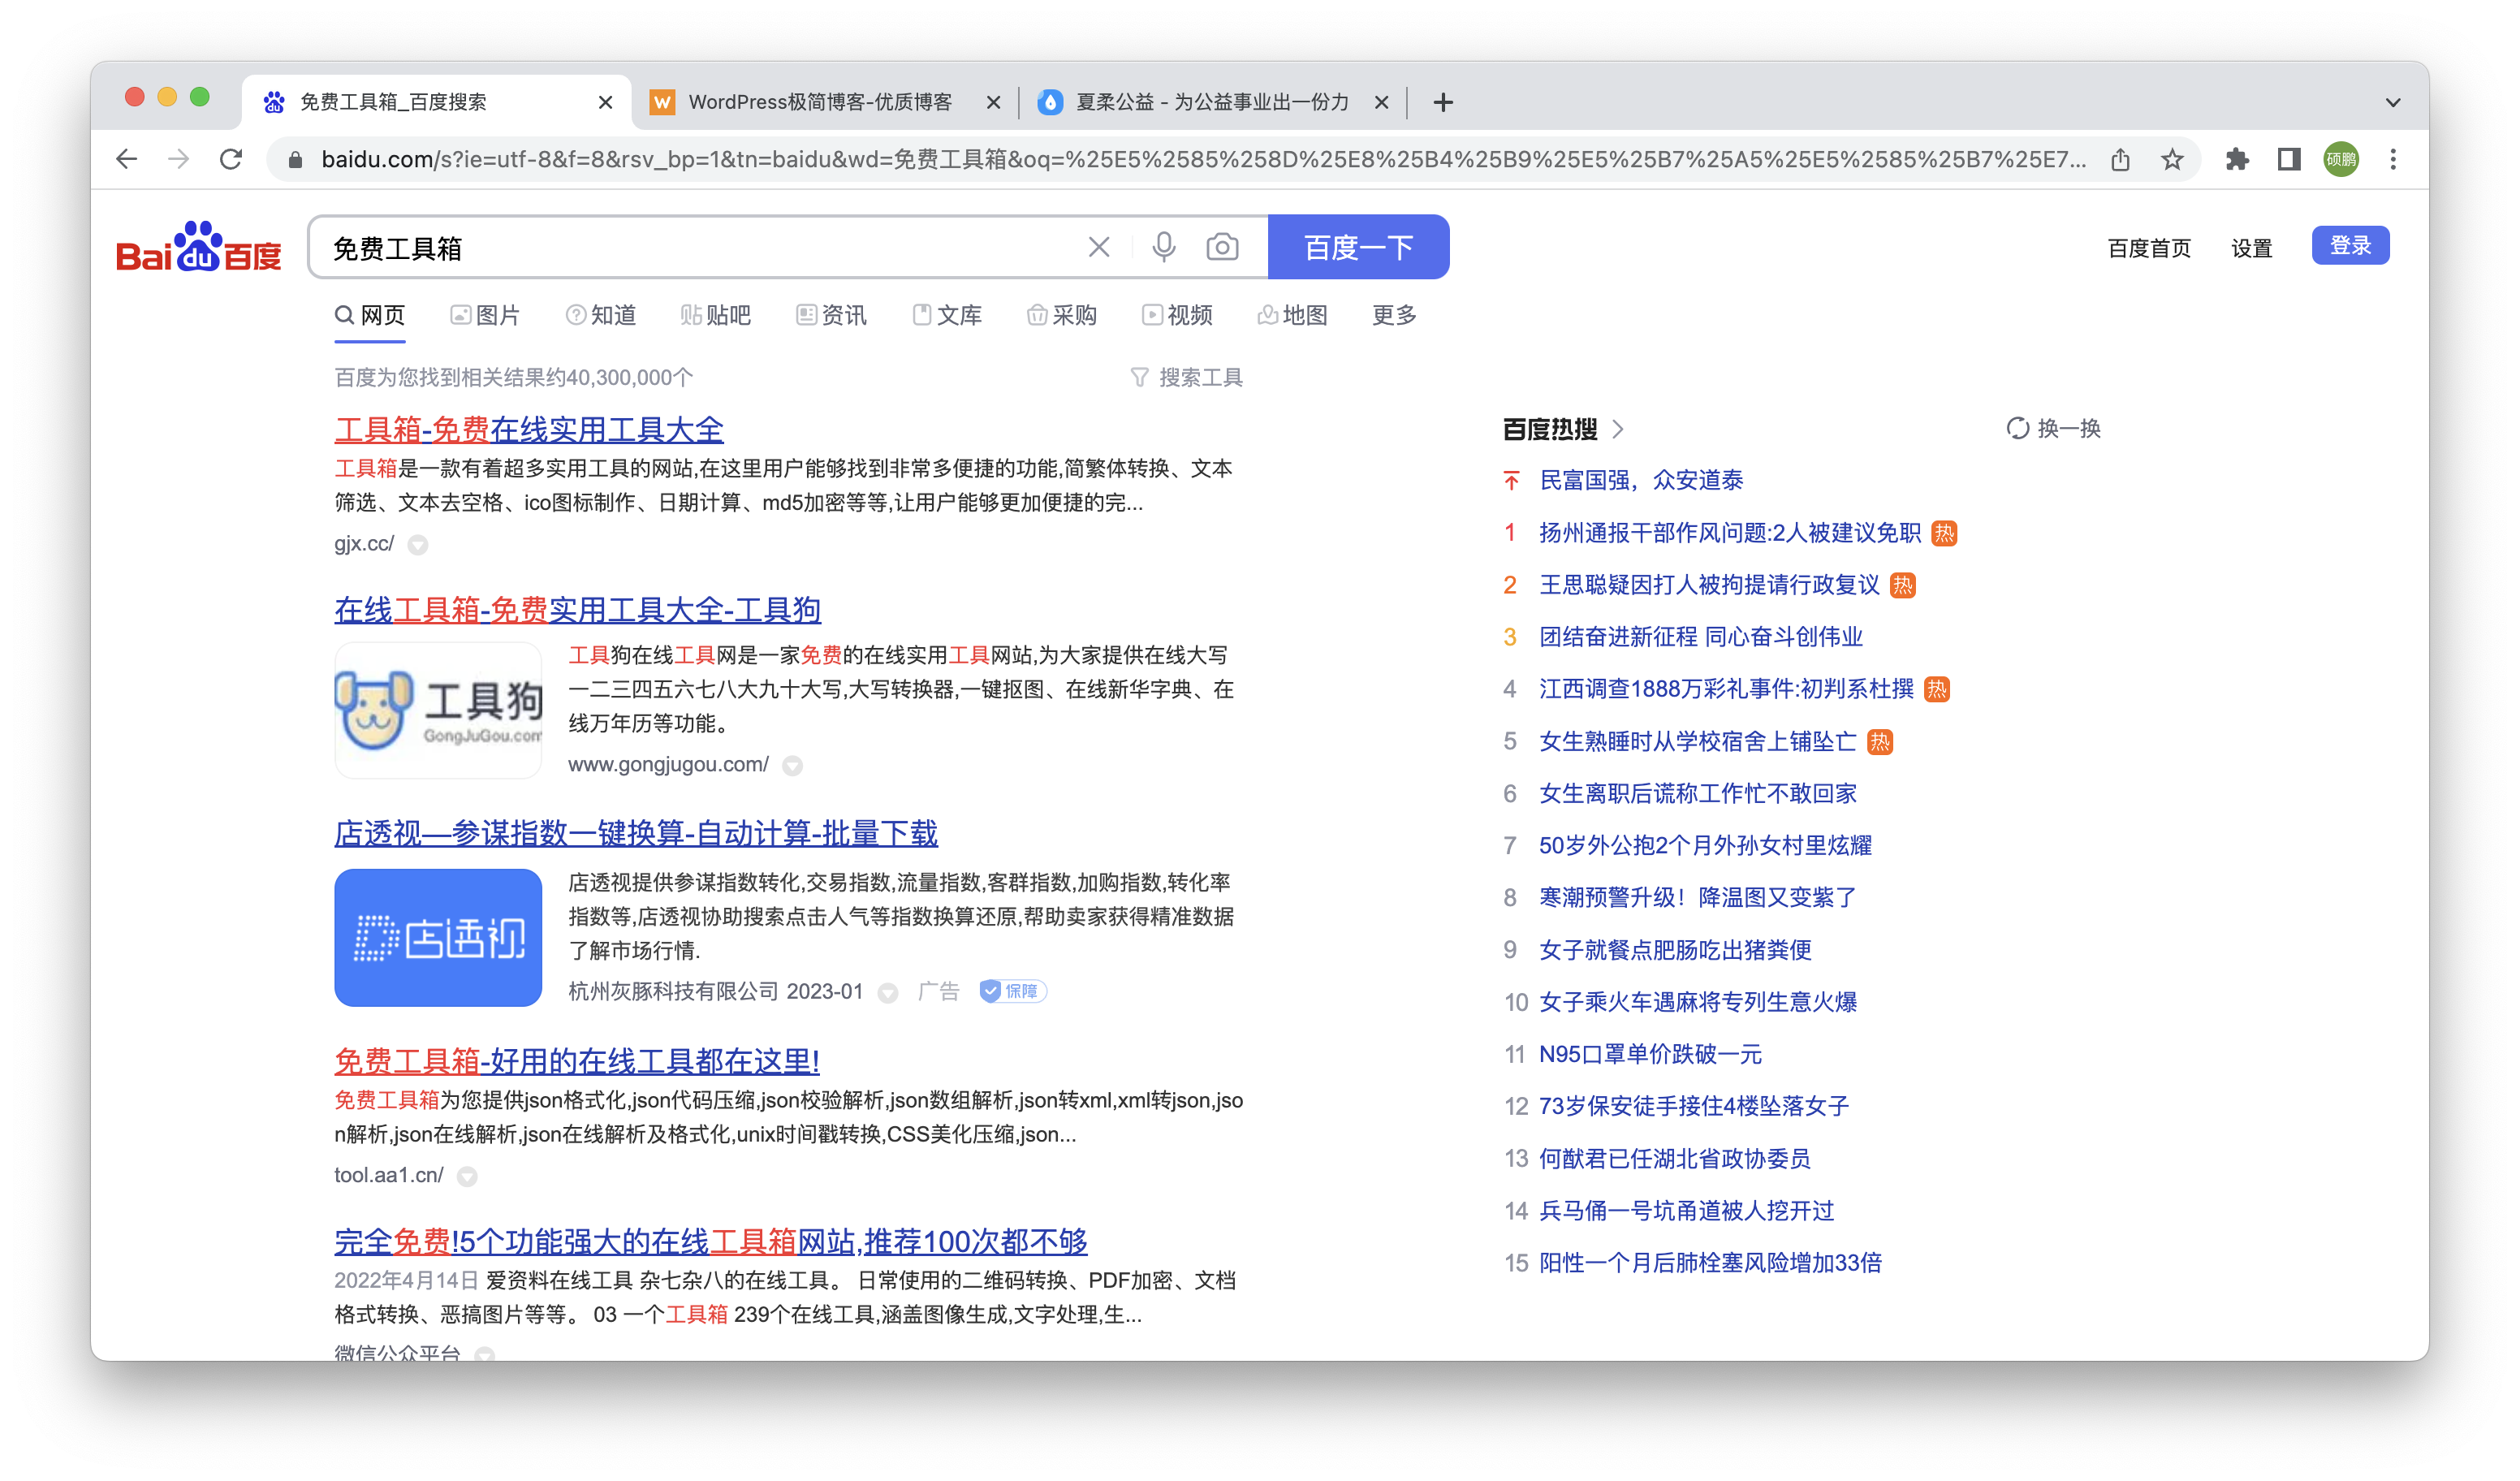Open the Chrome extensions puzzle icon

(2237, 159)
